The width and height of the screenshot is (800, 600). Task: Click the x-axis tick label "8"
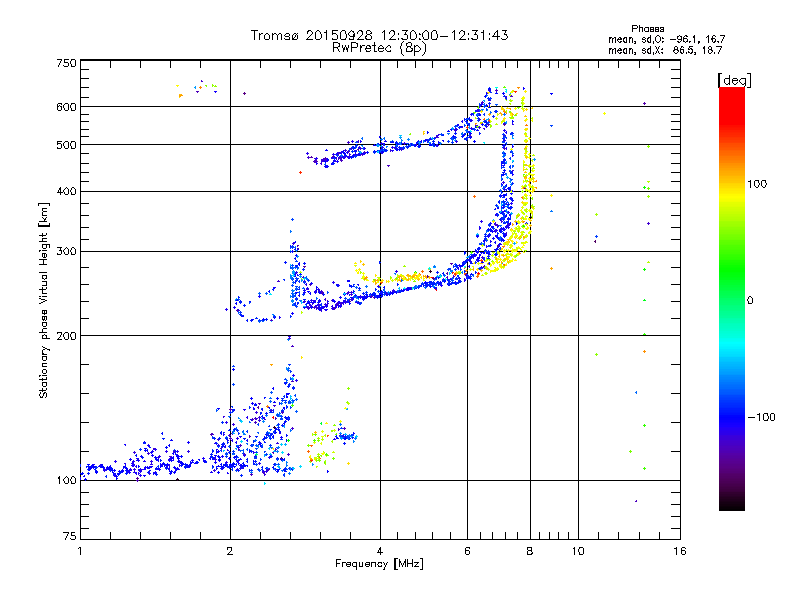pos(530,551)
